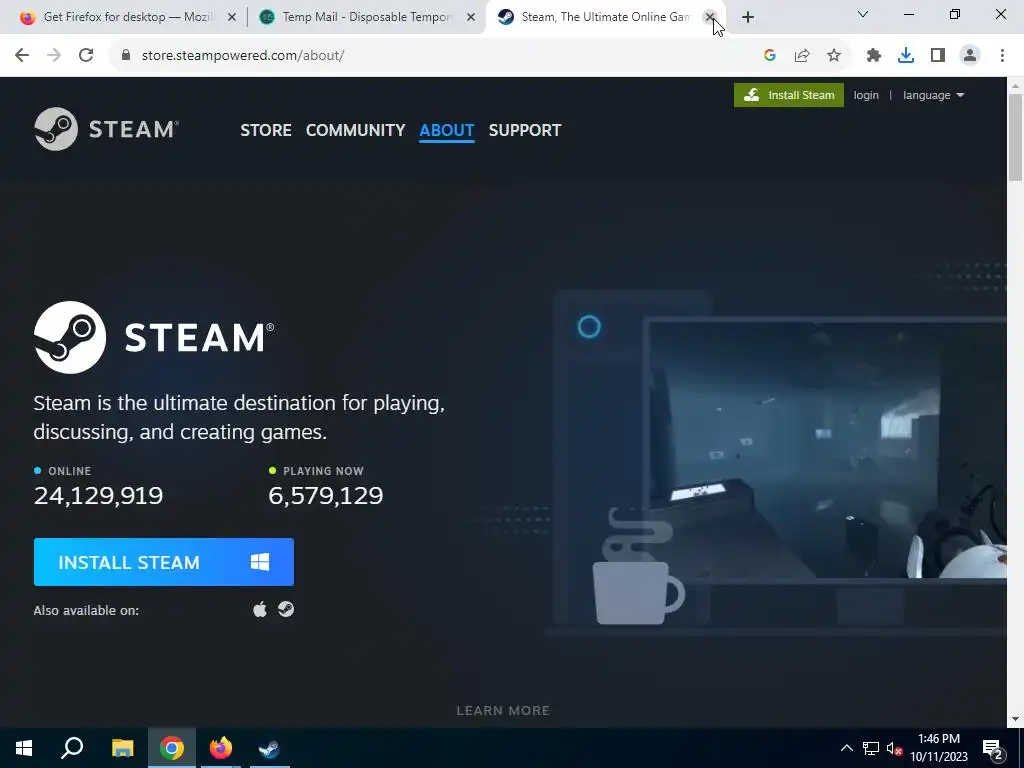
Task: Open the ABOUT menu item
Action: [x=447, y=131]
